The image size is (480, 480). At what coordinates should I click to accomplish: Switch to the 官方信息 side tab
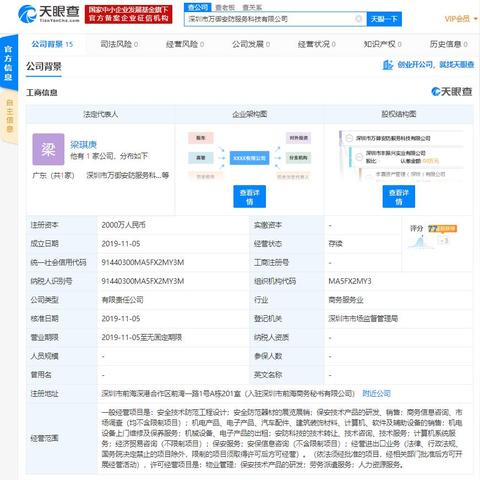click(9, 62)
